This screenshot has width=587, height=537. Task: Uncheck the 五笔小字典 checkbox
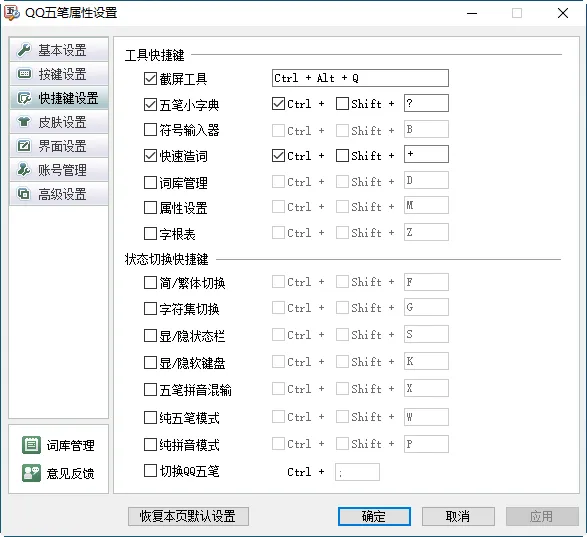[x=150, y=104]
